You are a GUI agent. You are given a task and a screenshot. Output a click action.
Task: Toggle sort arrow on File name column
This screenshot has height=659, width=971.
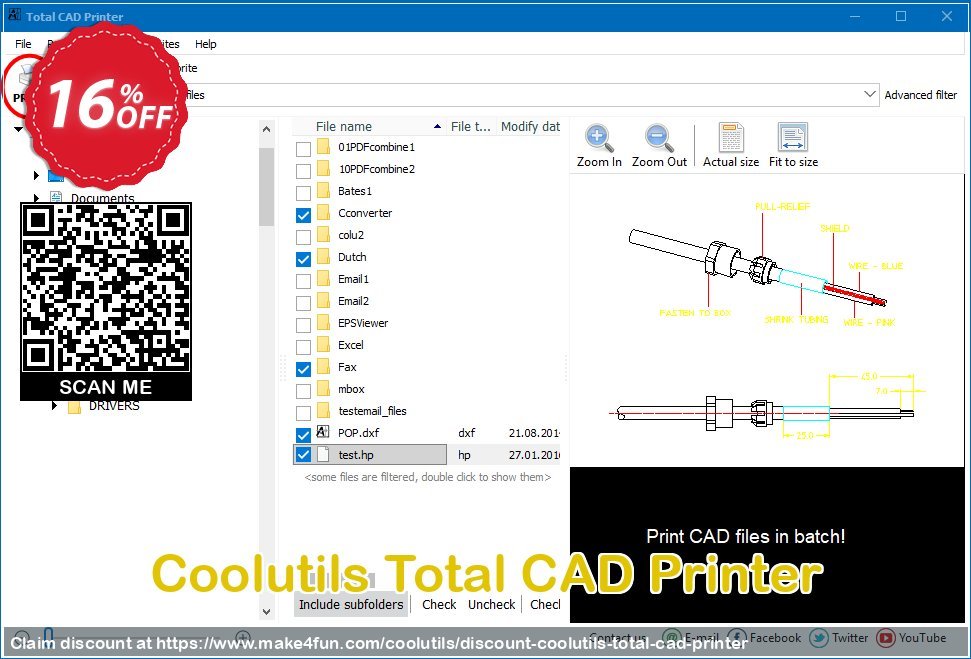[x=437, y=126]
